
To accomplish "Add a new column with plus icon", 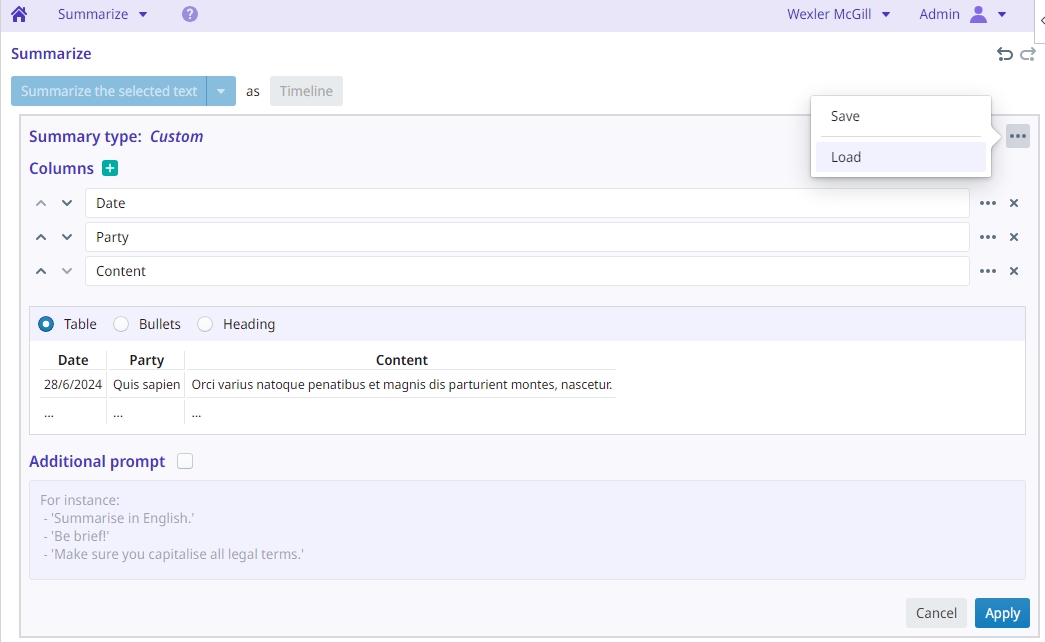I will click(110, 169).
